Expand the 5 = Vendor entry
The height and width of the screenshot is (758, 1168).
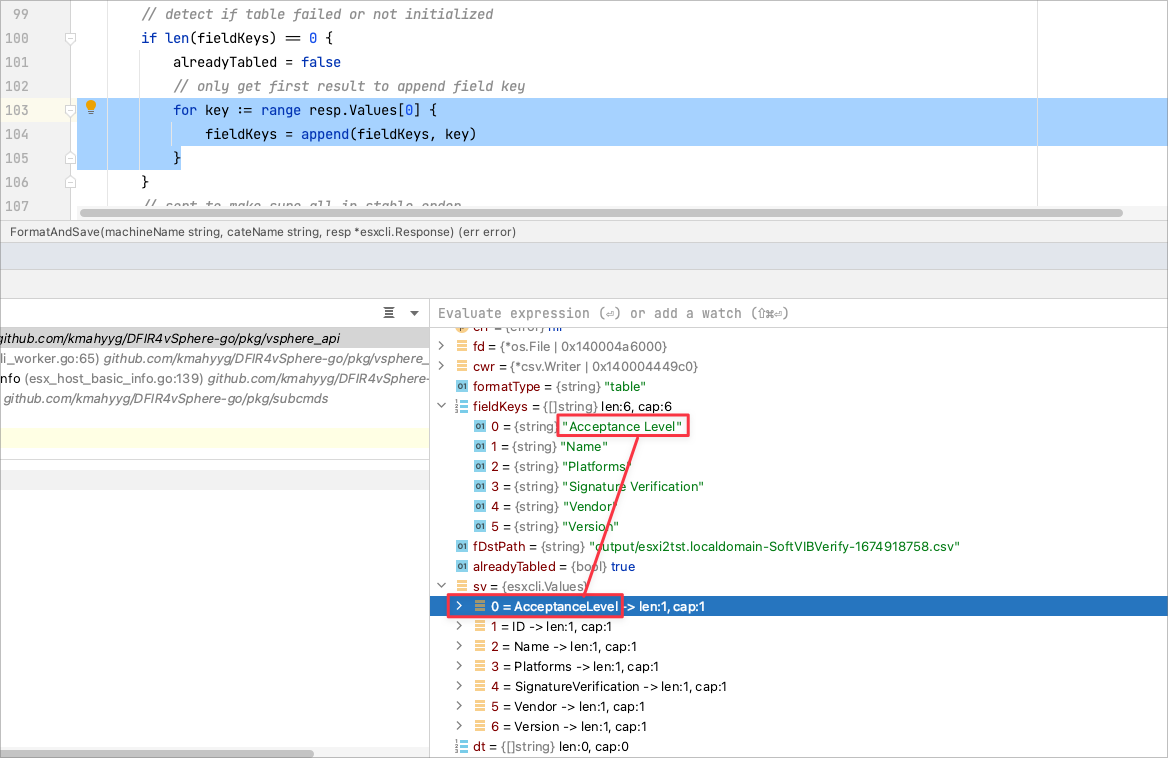tap(459, 707)
